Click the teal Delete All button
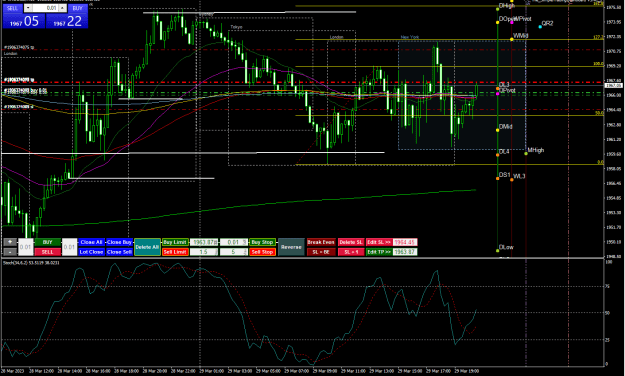Image resolution: width=625 pixels, height=376 pixels. pyautogui.click(x=147, y=247)
